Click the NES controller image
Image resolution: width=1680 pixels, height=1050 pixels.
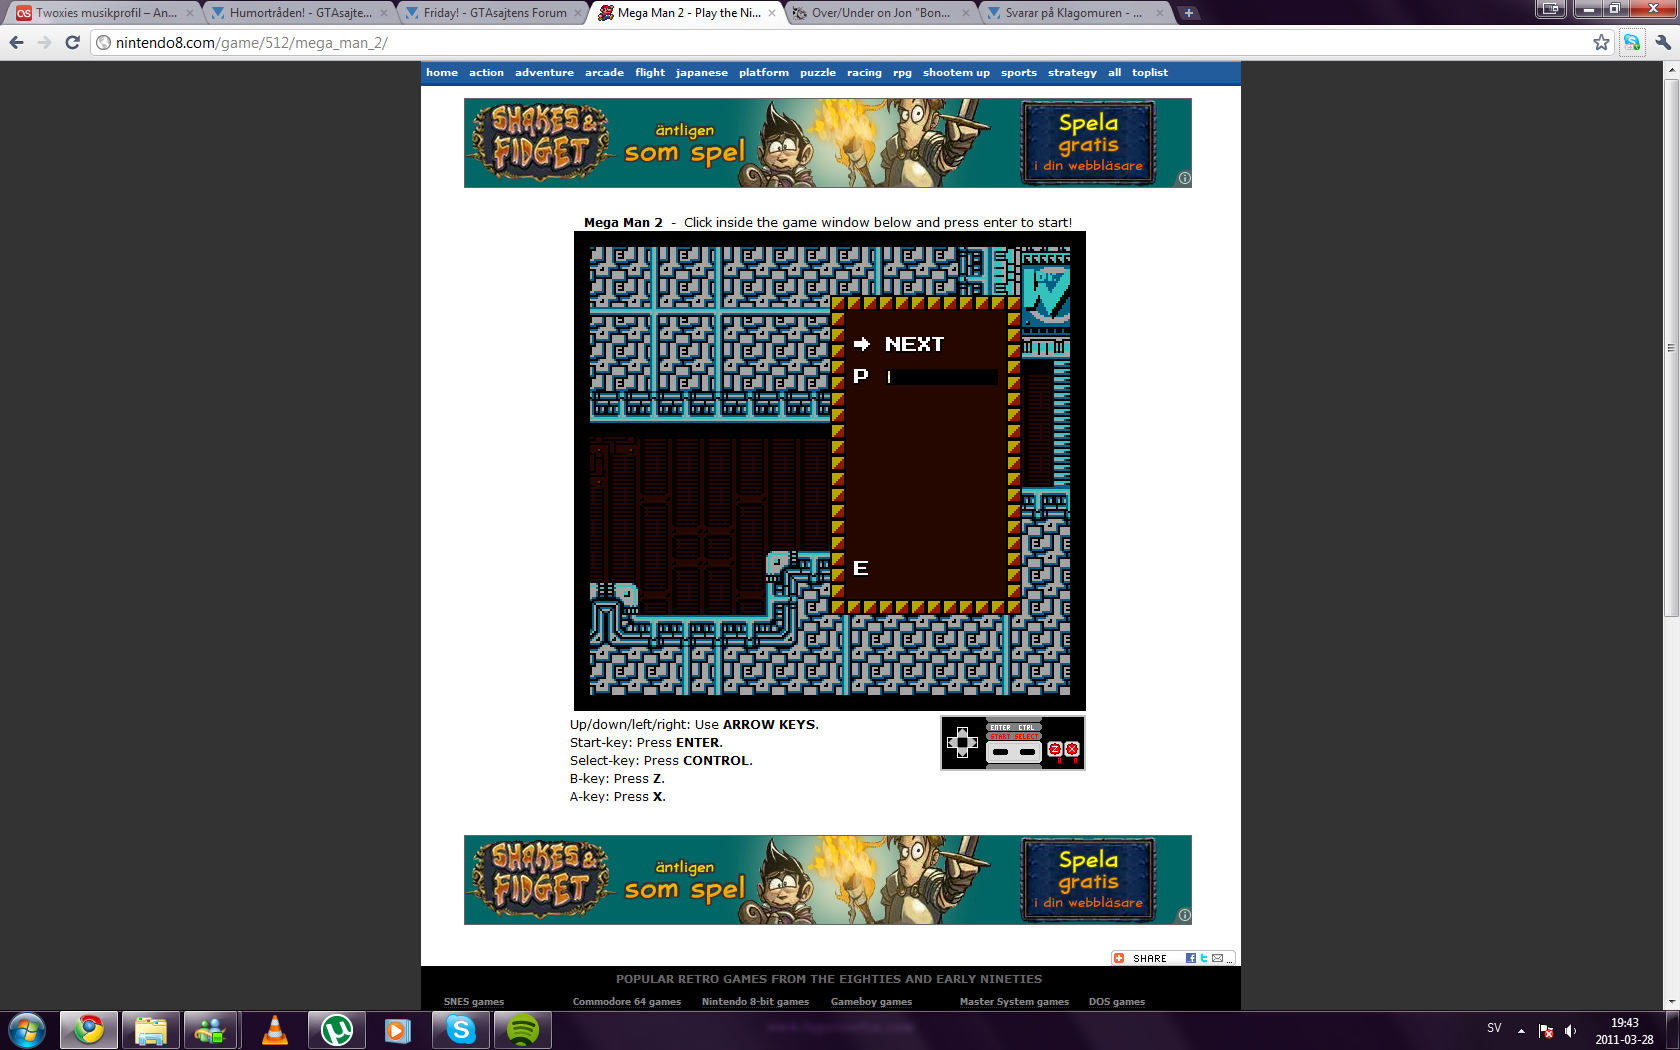tap(1012, 743)
